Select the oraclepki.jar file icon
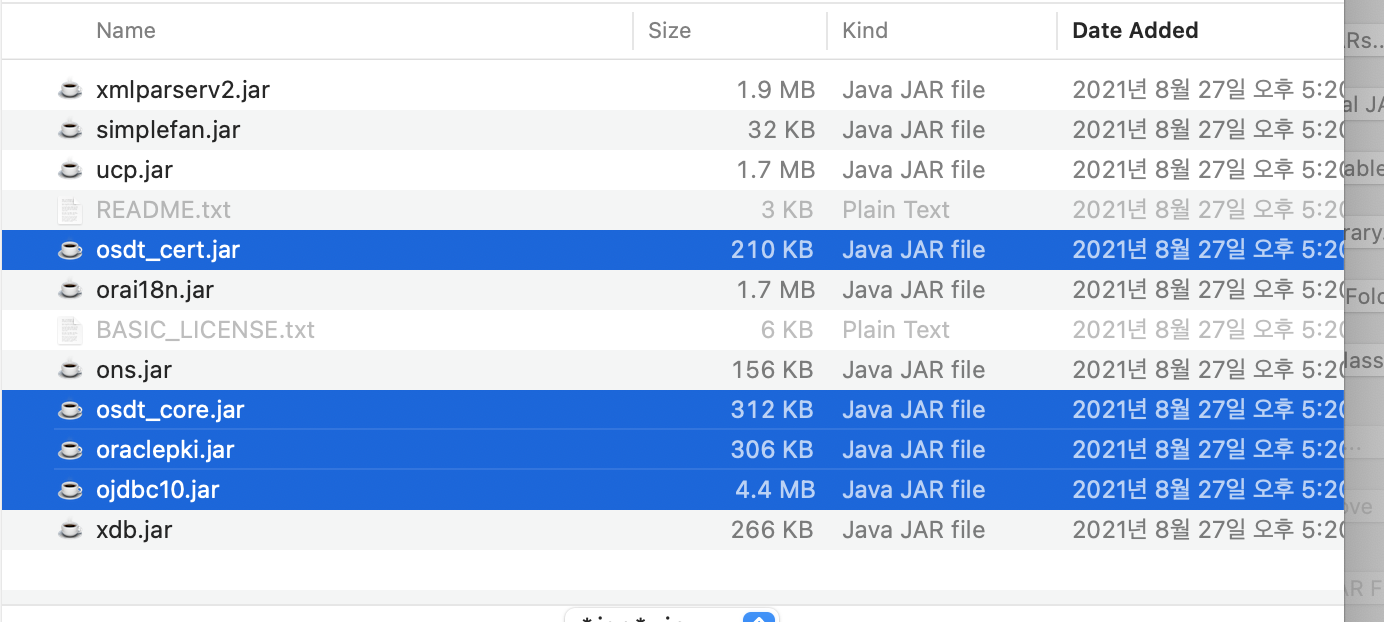The image size is (1384, 622). pos(69,450)
